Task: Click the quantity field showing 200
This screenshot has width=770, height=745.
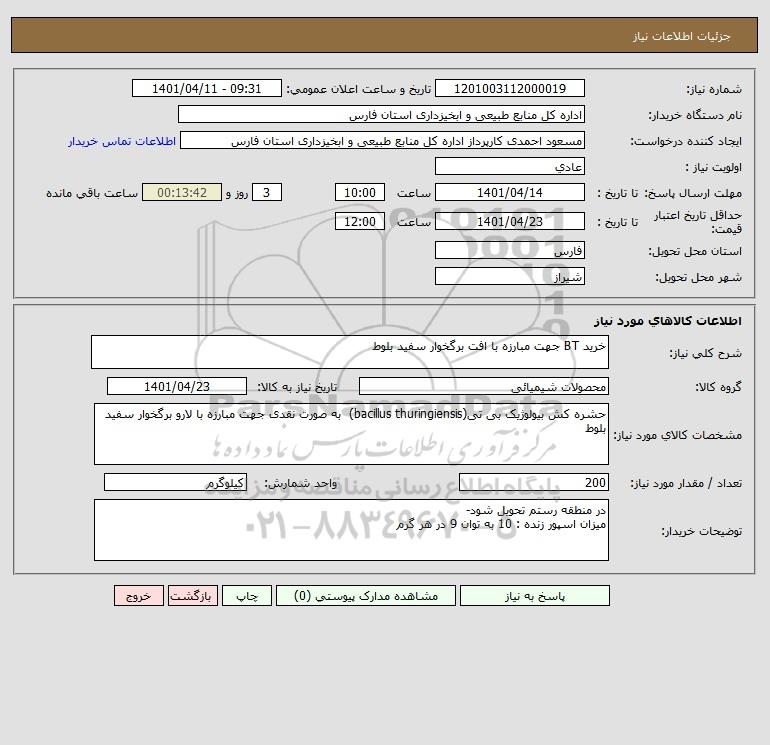Action: [534, 482]
